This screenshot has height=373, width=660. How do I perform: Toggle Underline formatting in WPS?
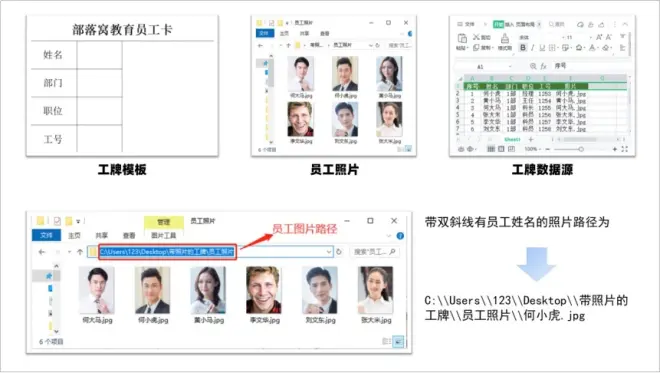tap(542, 48)
